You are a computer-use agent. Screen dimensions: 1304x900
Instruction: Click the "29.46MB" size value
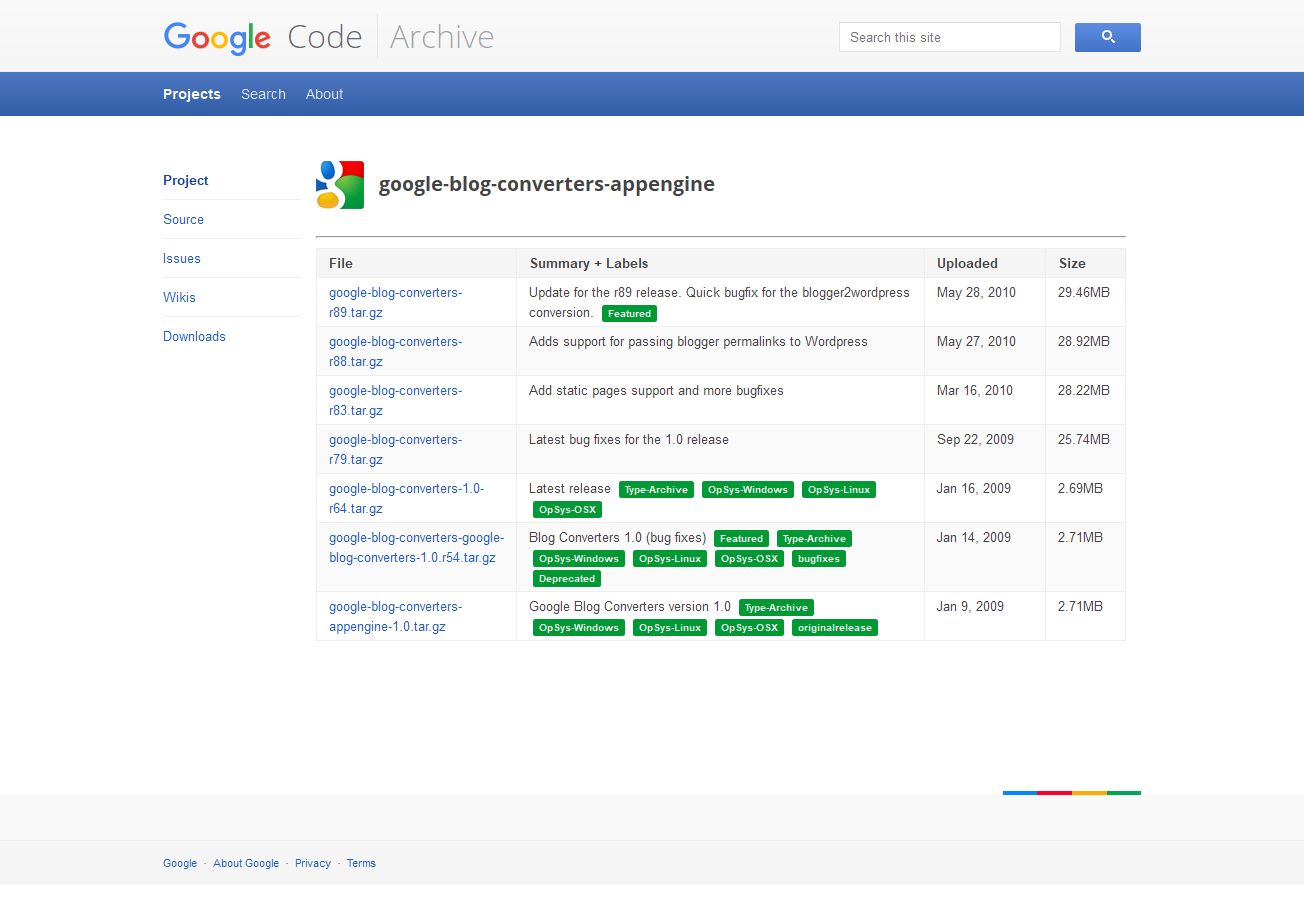1084,292
